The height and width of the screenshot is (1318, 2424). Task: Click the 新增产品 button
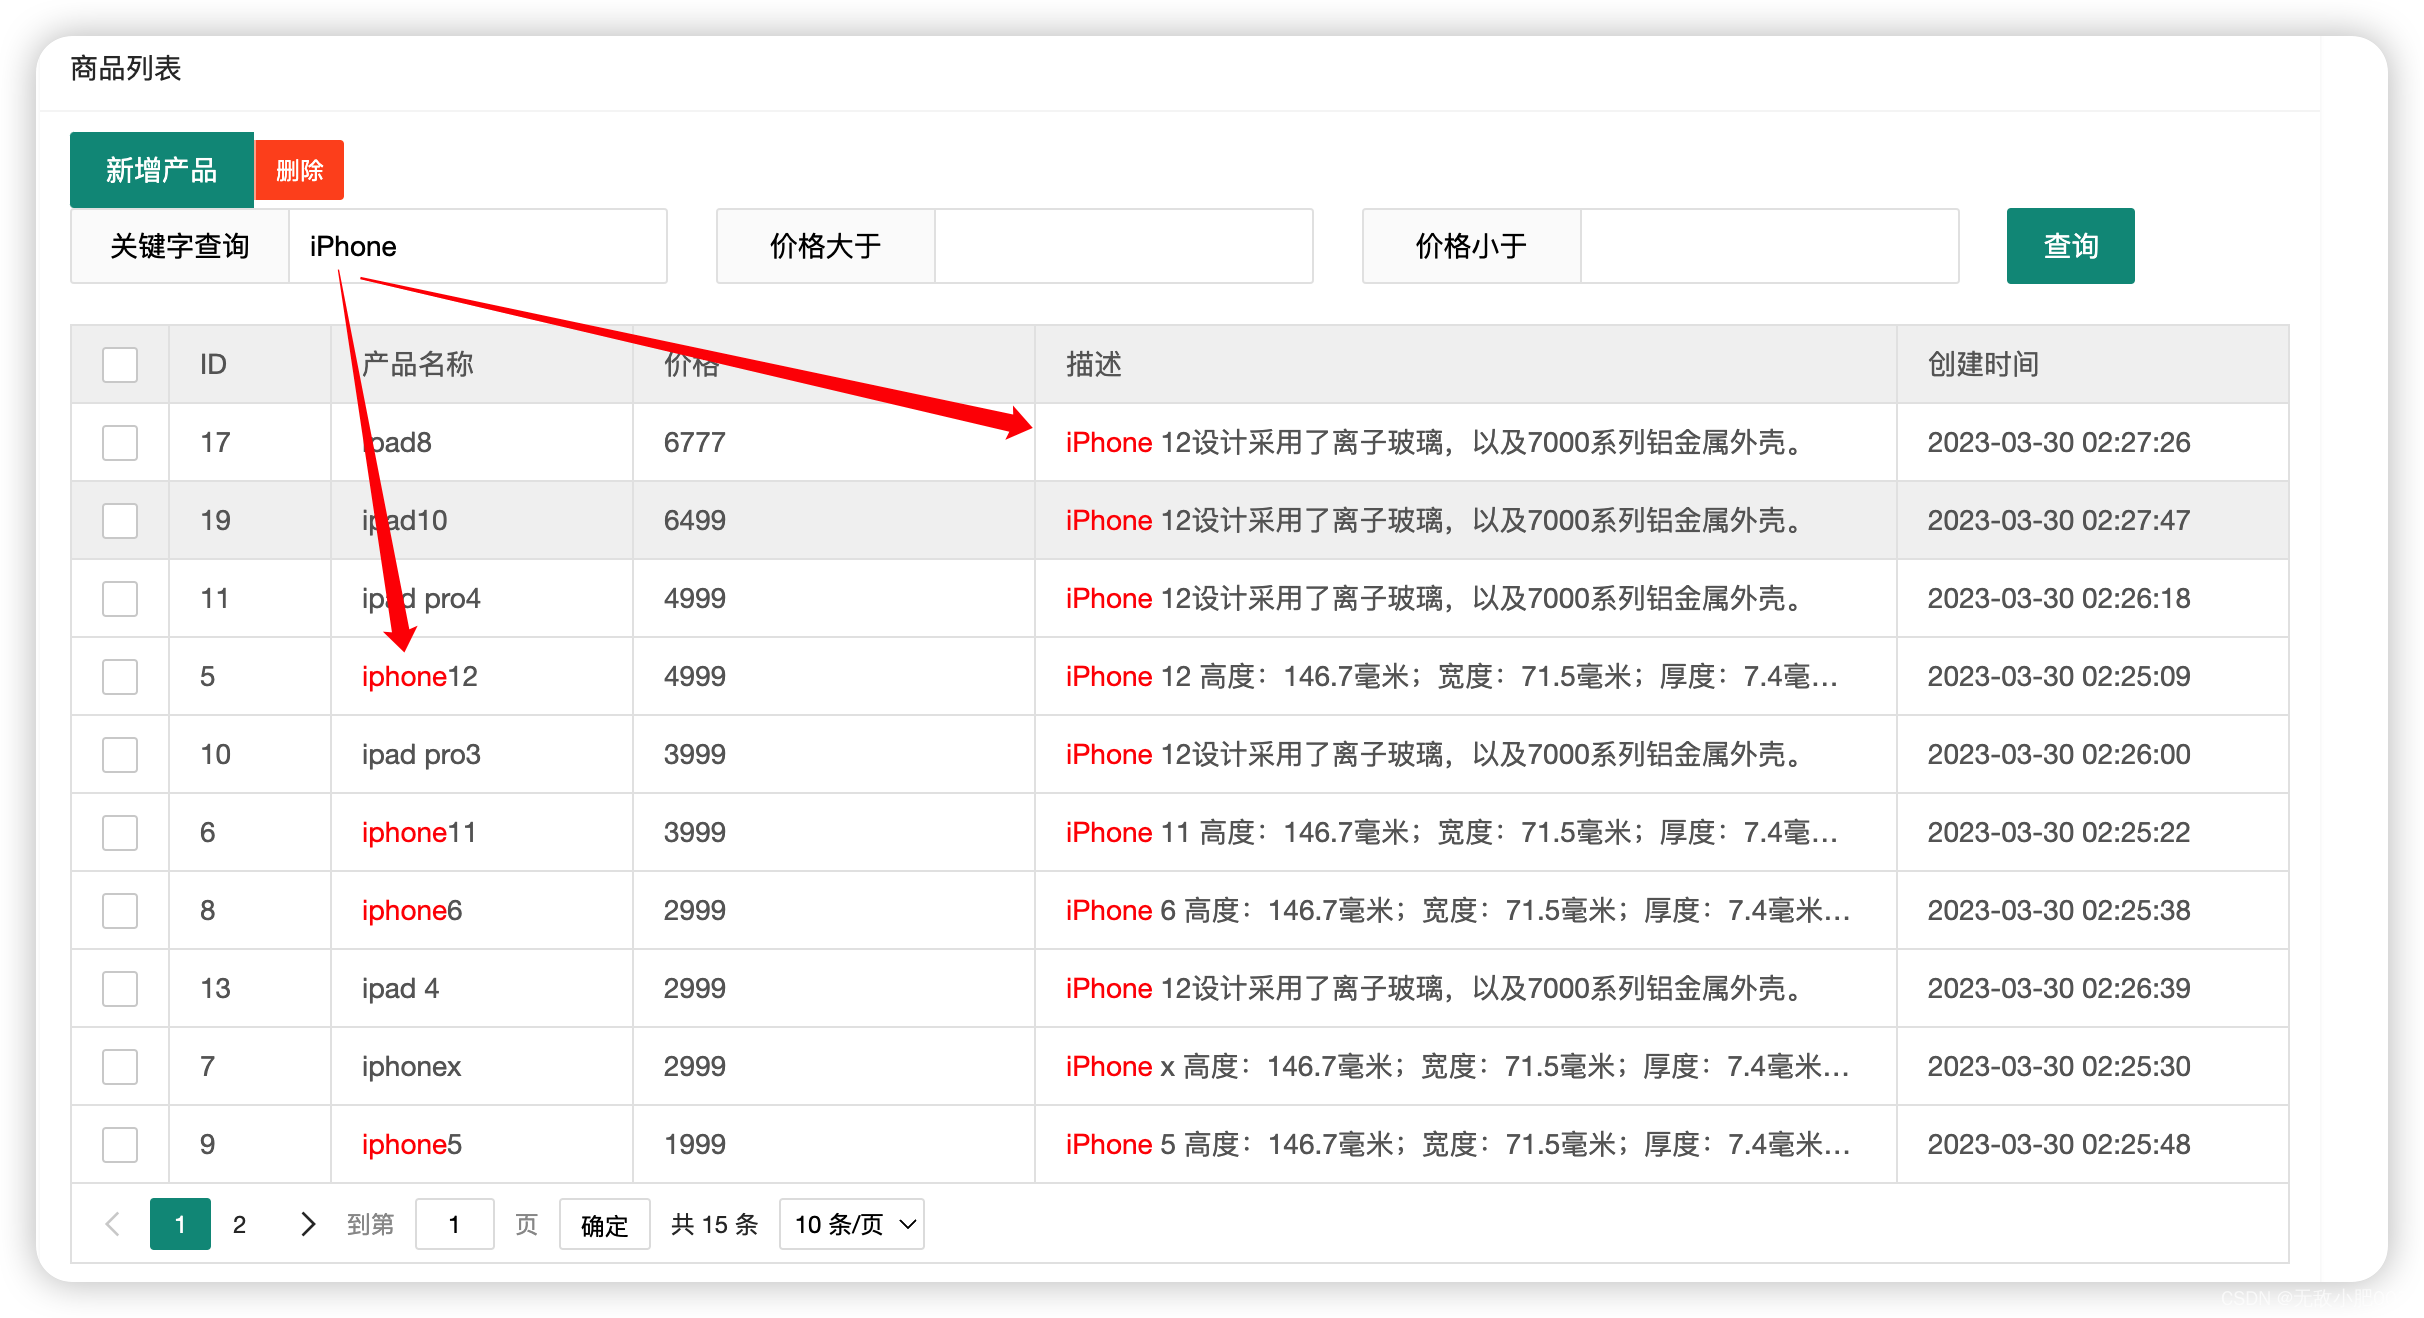coord(161,170)
